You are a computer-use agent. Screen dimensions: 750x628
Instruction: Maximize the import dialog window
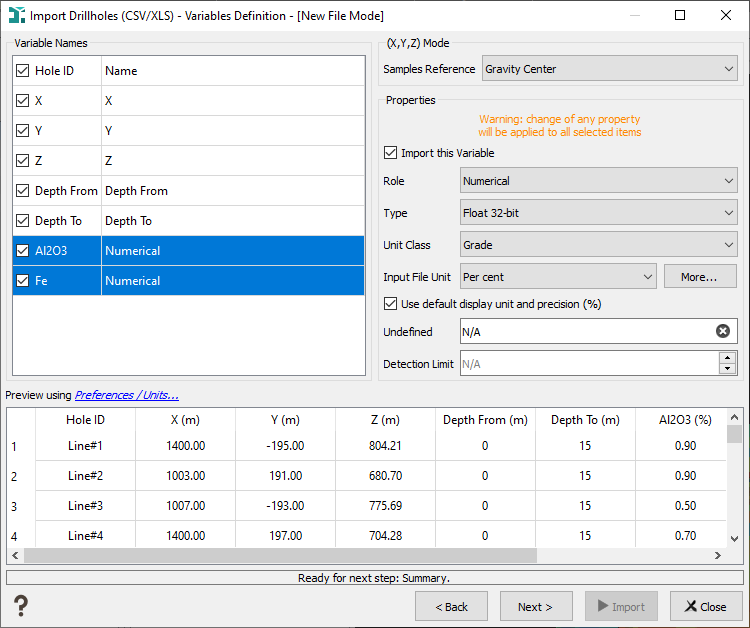680,15
